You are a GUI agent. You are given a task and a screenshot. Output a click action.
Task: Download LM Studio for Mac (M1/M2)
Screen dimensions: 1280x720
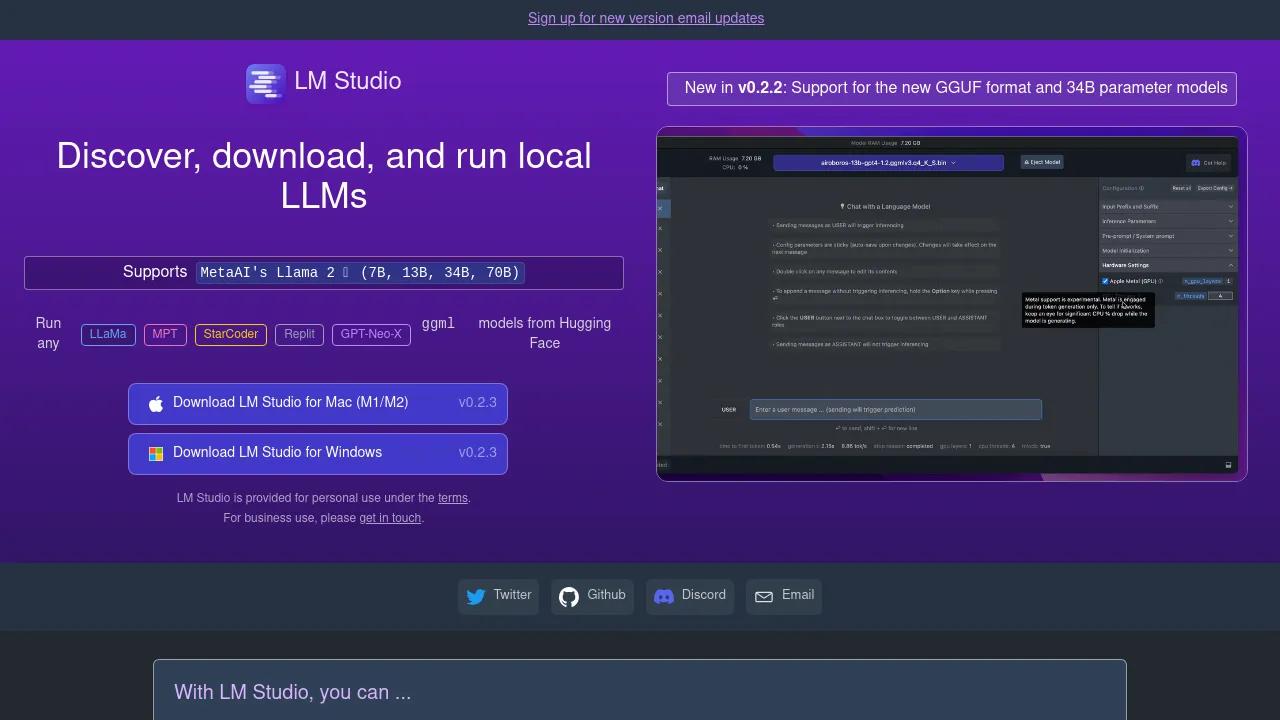pos(318,403)
